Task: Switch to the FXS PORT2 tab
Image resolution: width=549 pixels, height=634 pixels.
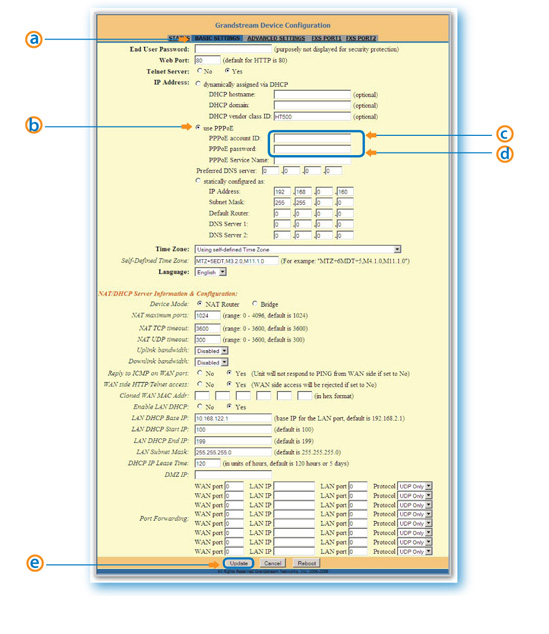Action: click(x=361, y=38)
